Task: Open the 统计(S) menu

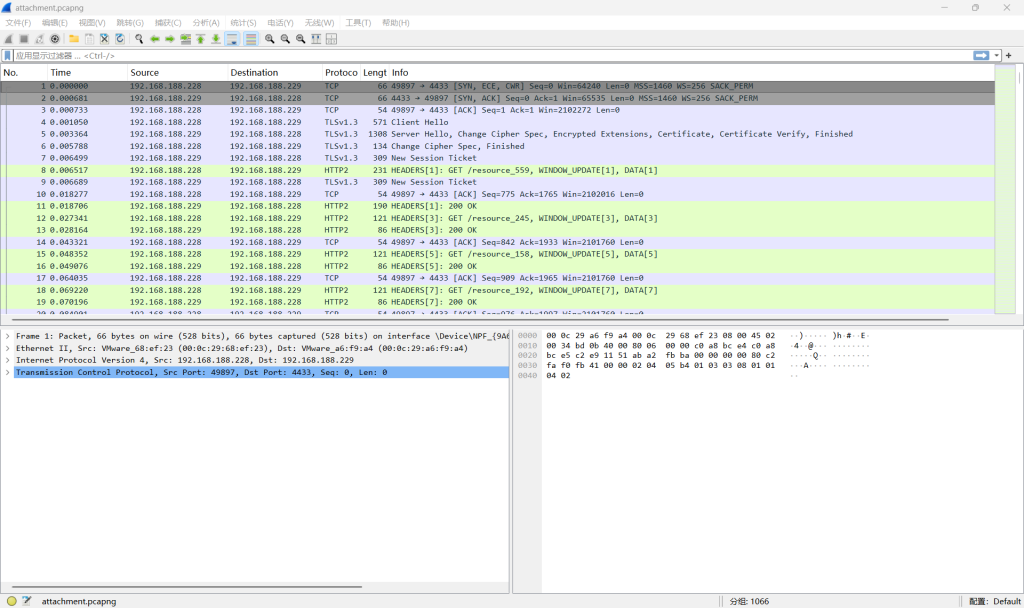Action: click(x=243, y=22)
